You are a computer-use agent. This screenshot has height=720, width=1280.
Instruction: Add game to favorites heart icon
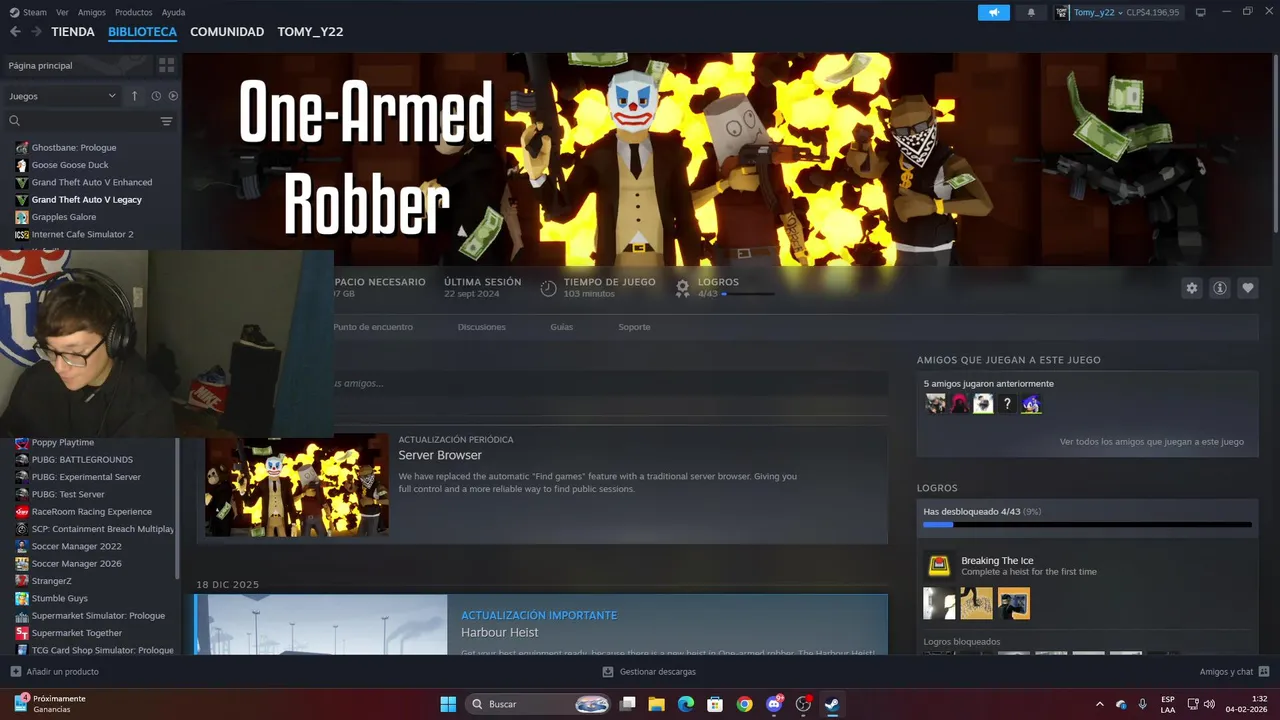pyautogui.click(x=1248, y=288)
